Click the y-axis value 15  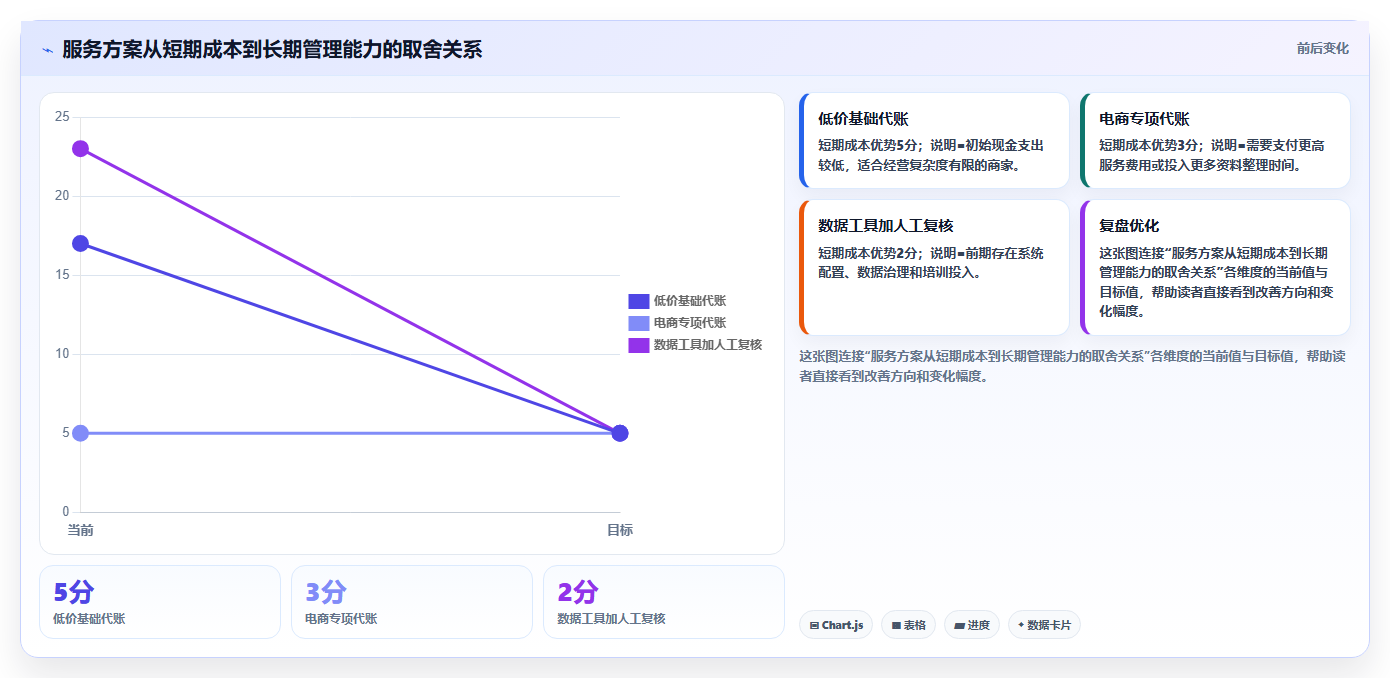[62, 275]
